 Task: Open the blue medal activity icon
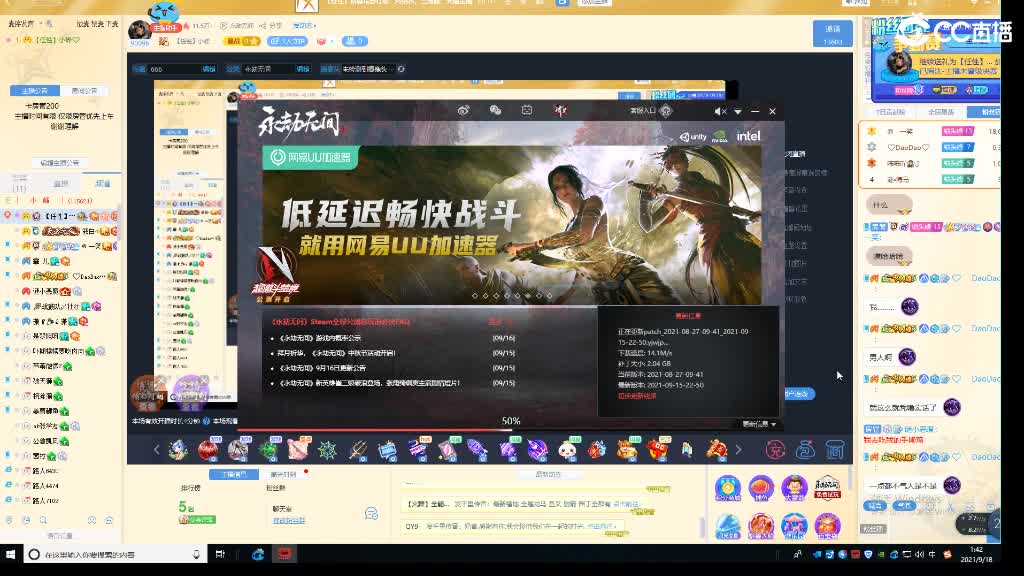pyautogui.click(x=728, y=488)
